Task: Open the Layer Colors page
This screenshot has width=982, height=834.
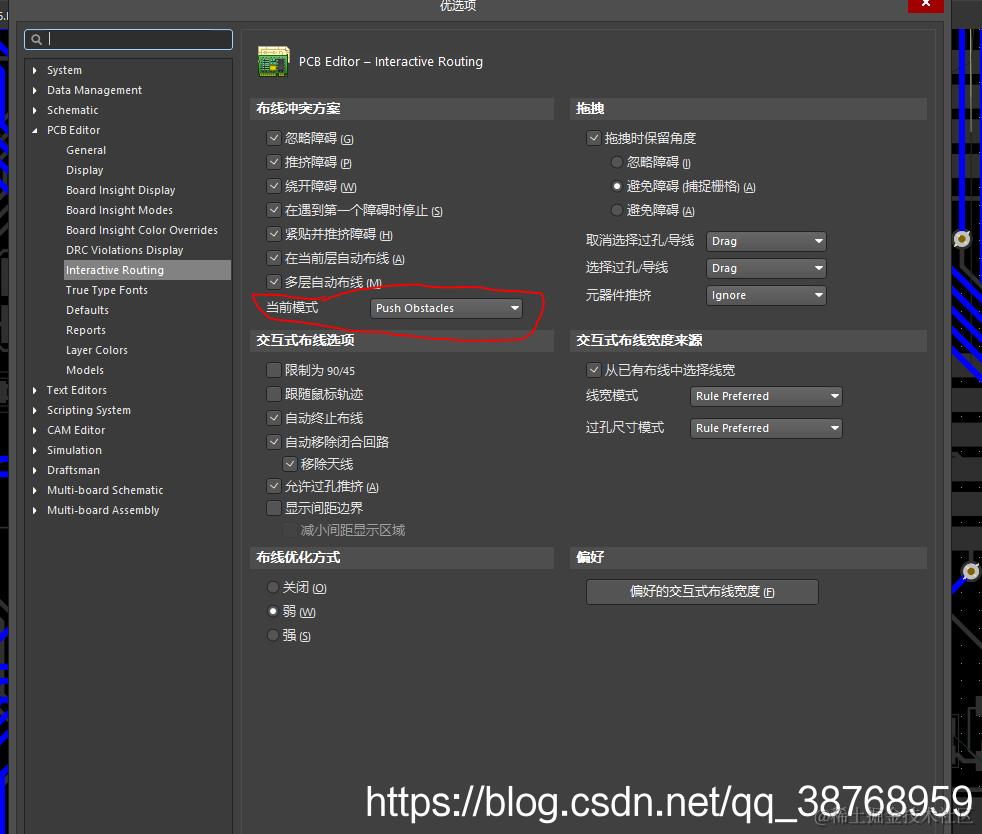Action: coord(96,351)
